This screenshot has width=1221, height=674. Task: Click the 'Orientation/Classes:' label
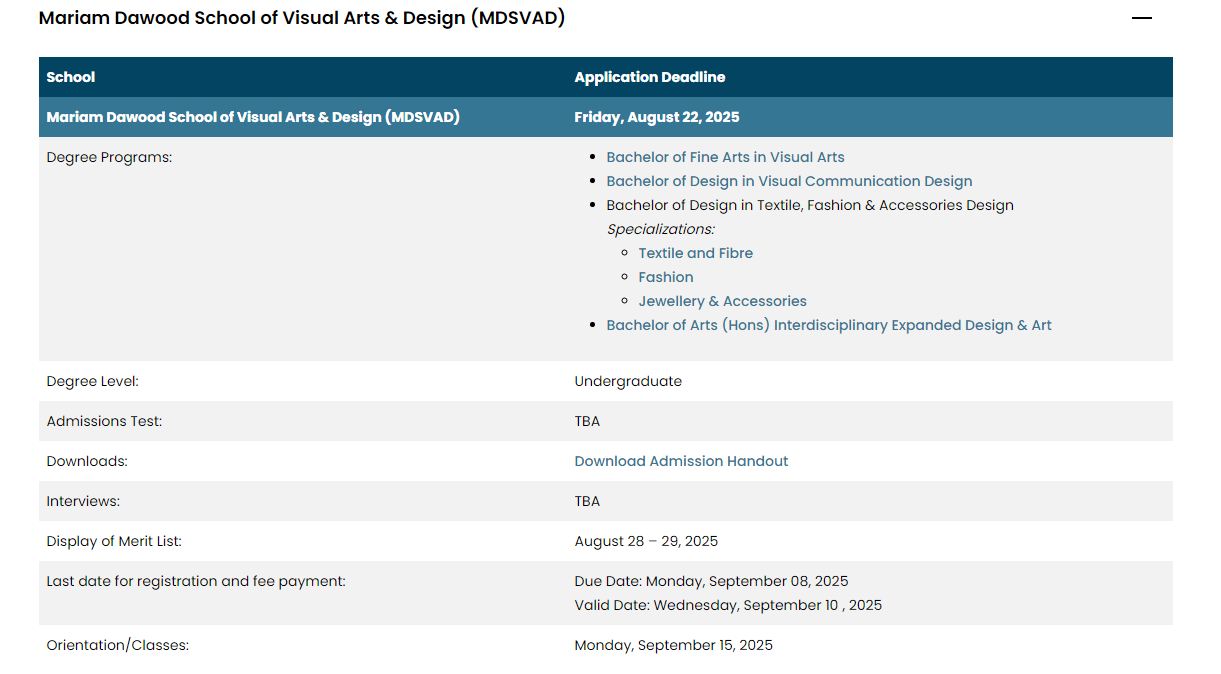tap(118, 645)
